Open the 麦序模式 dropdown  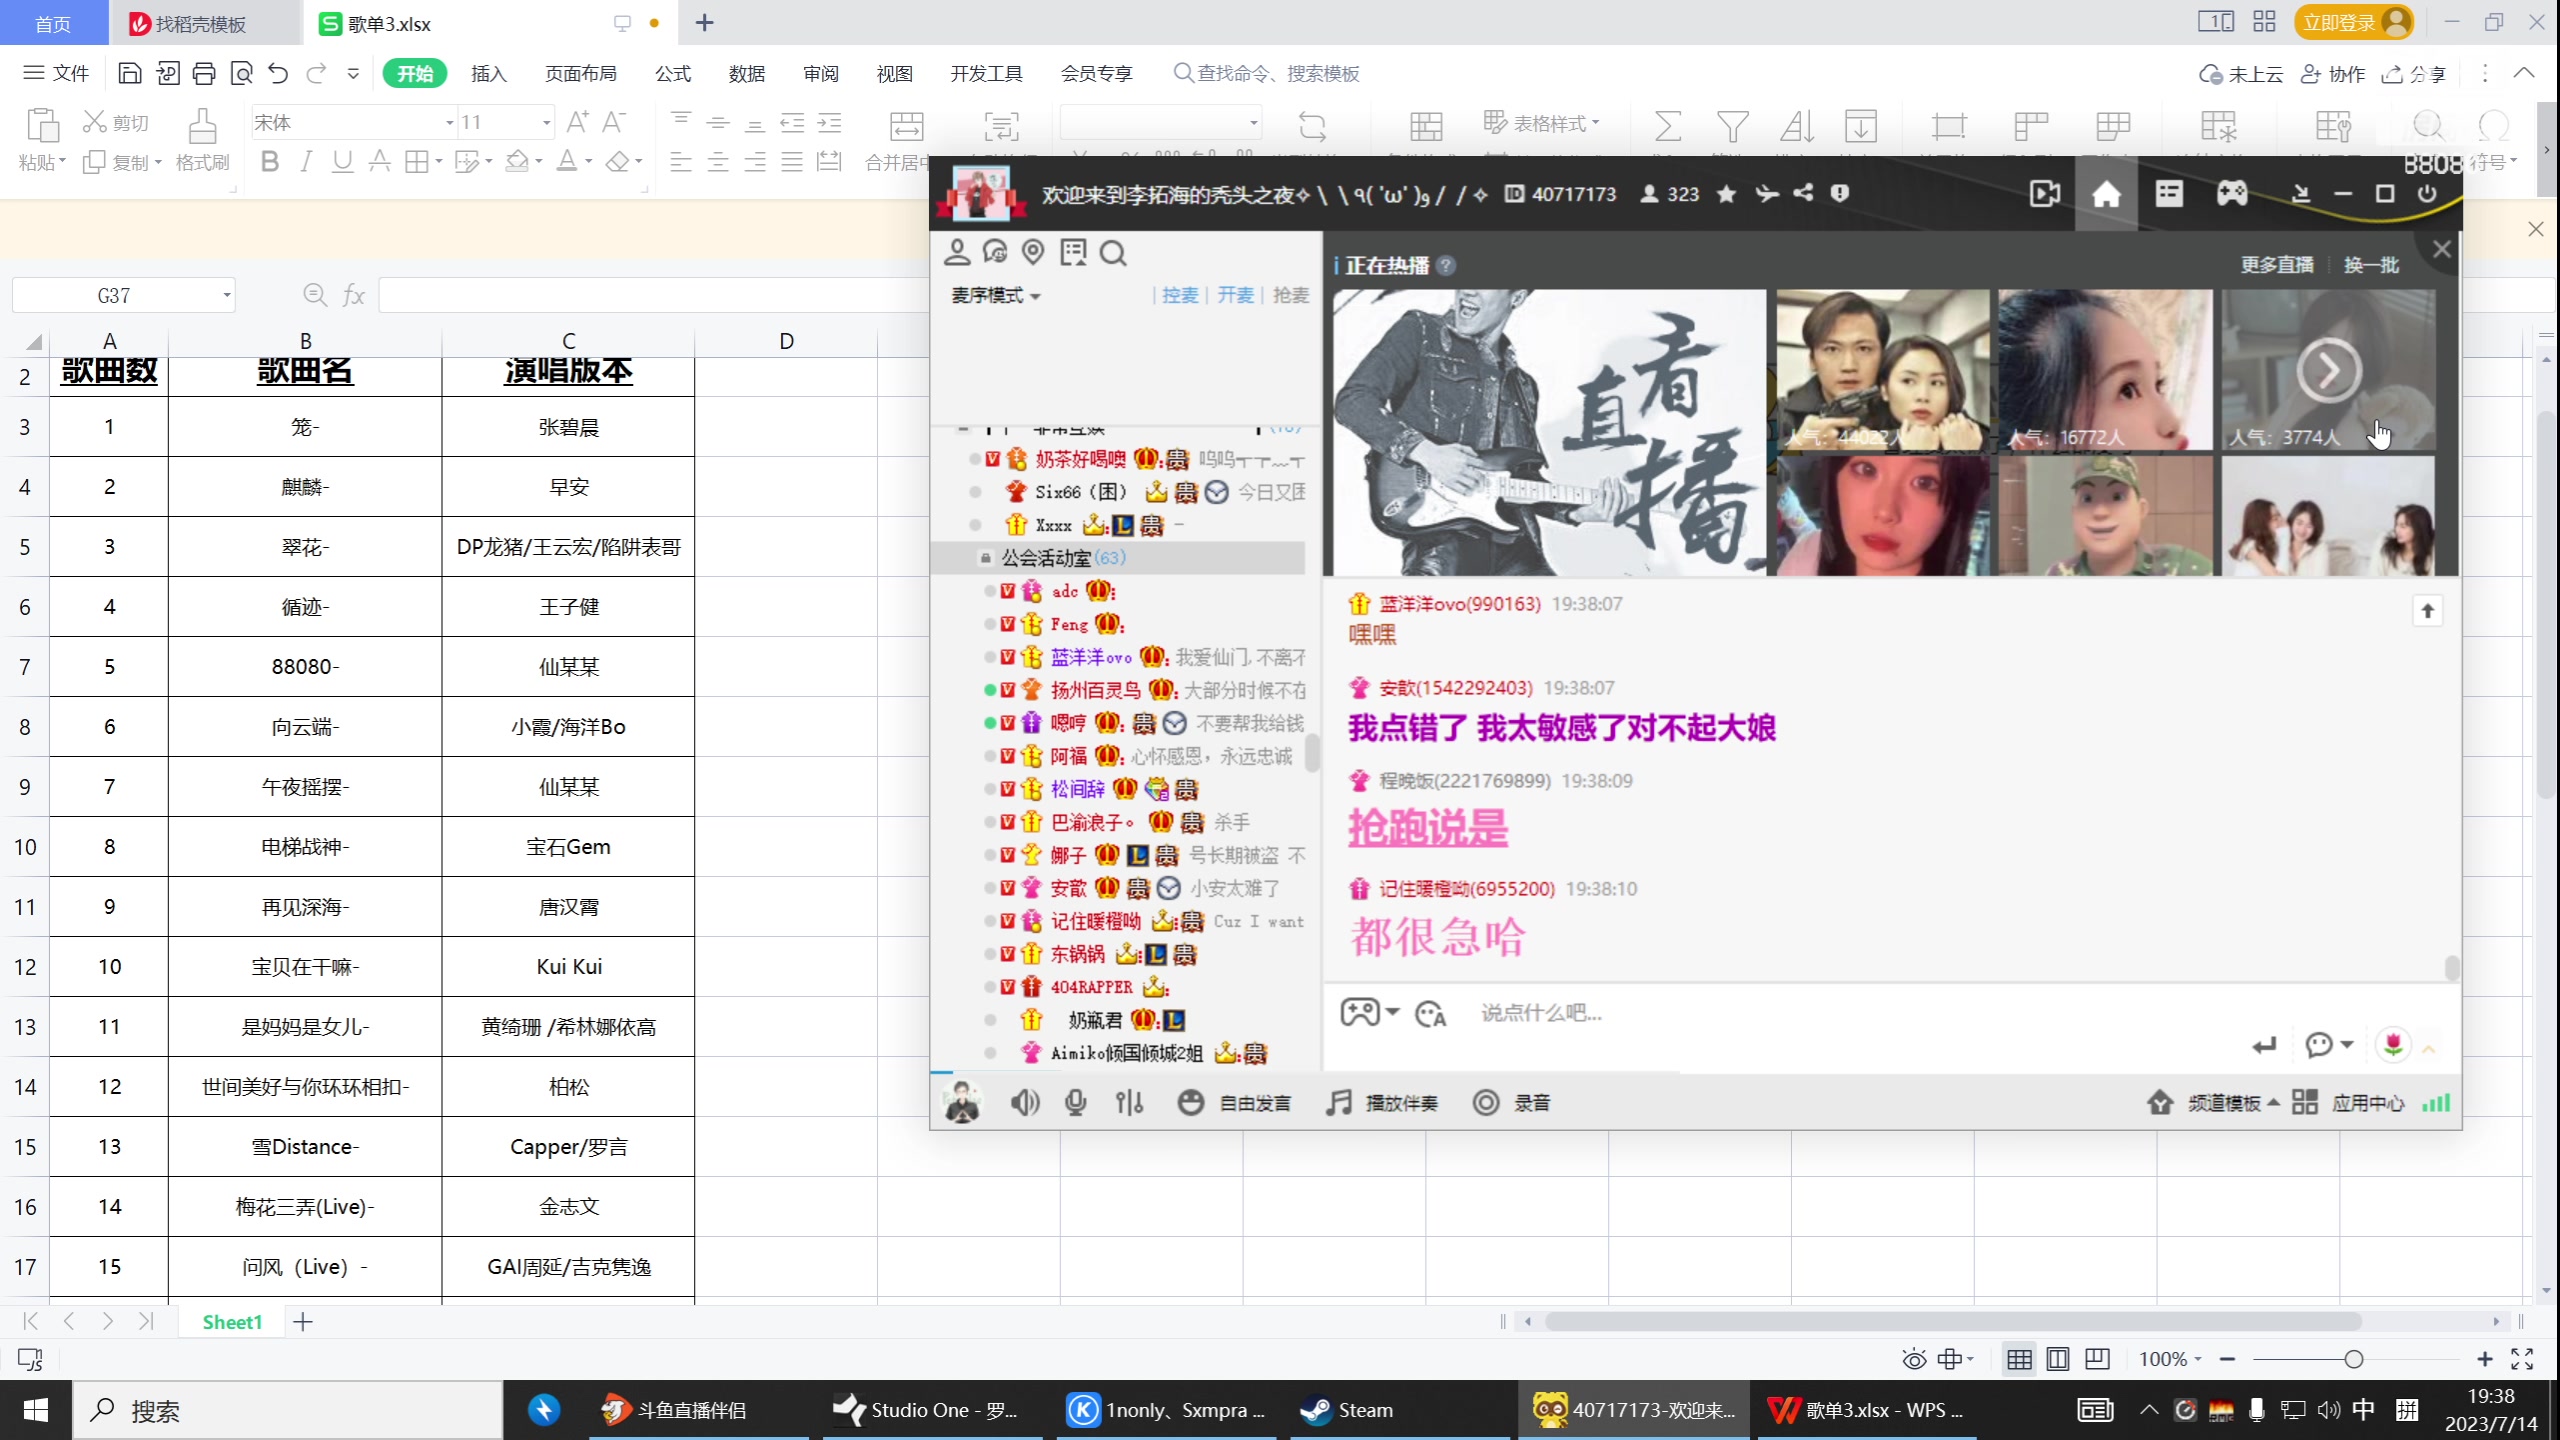[994, 296]
